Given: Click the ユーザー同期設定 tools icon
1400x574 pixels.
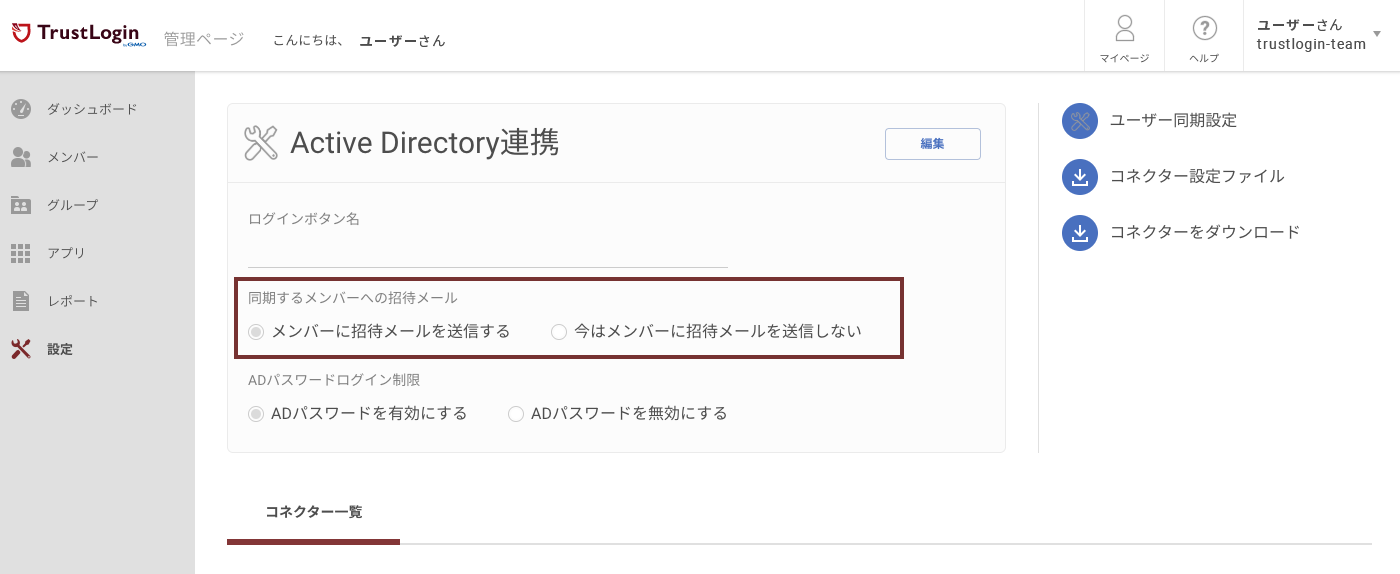Looking at the screenshot, I should (x=1079, y=121).
